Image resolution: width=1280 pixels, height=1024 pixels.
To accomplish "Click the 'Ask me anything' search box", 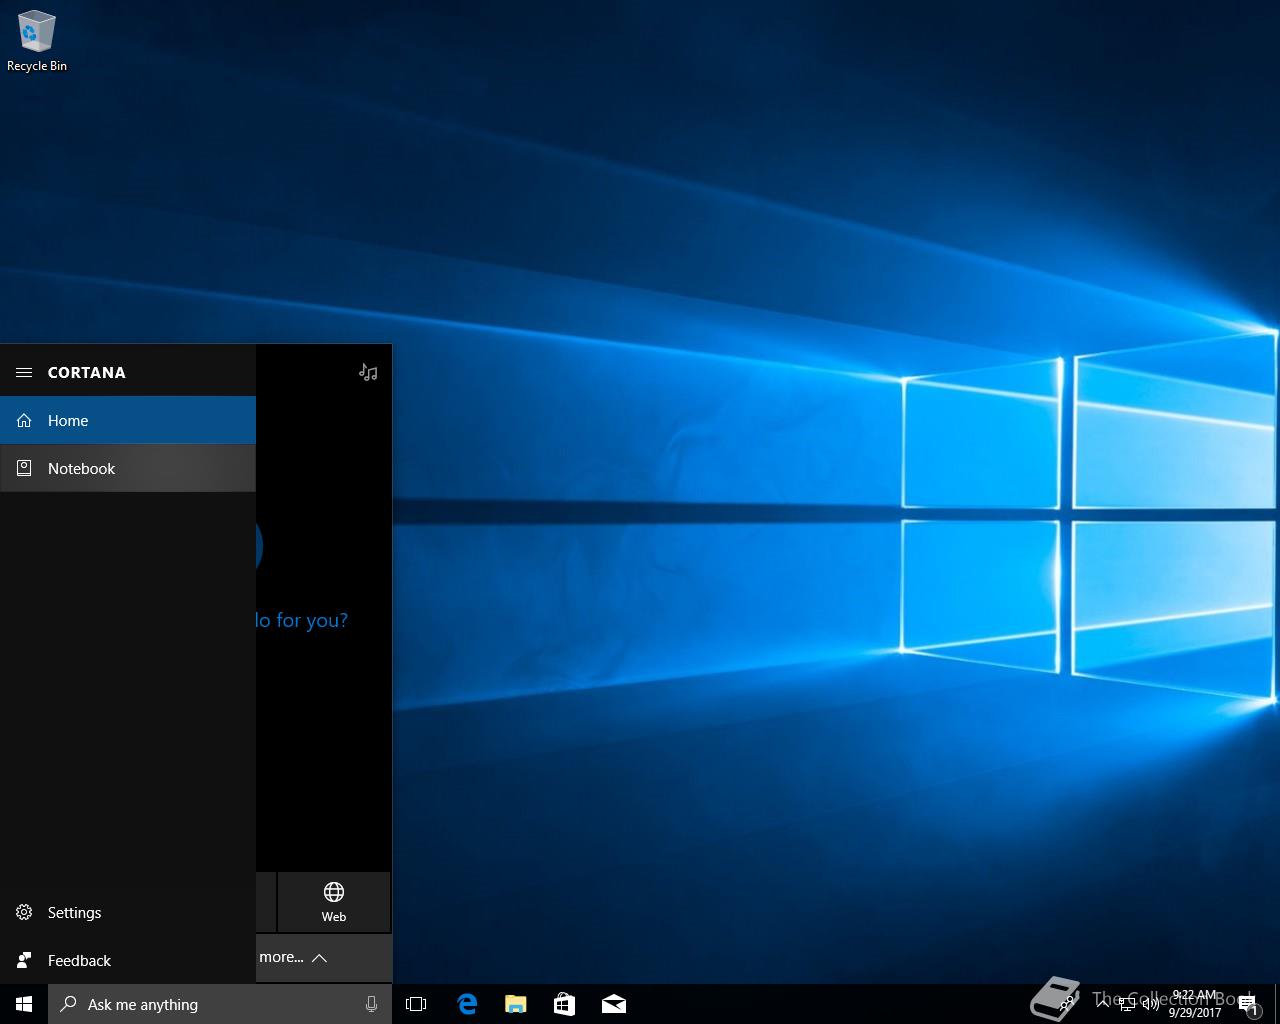I will coord(210,1004).
